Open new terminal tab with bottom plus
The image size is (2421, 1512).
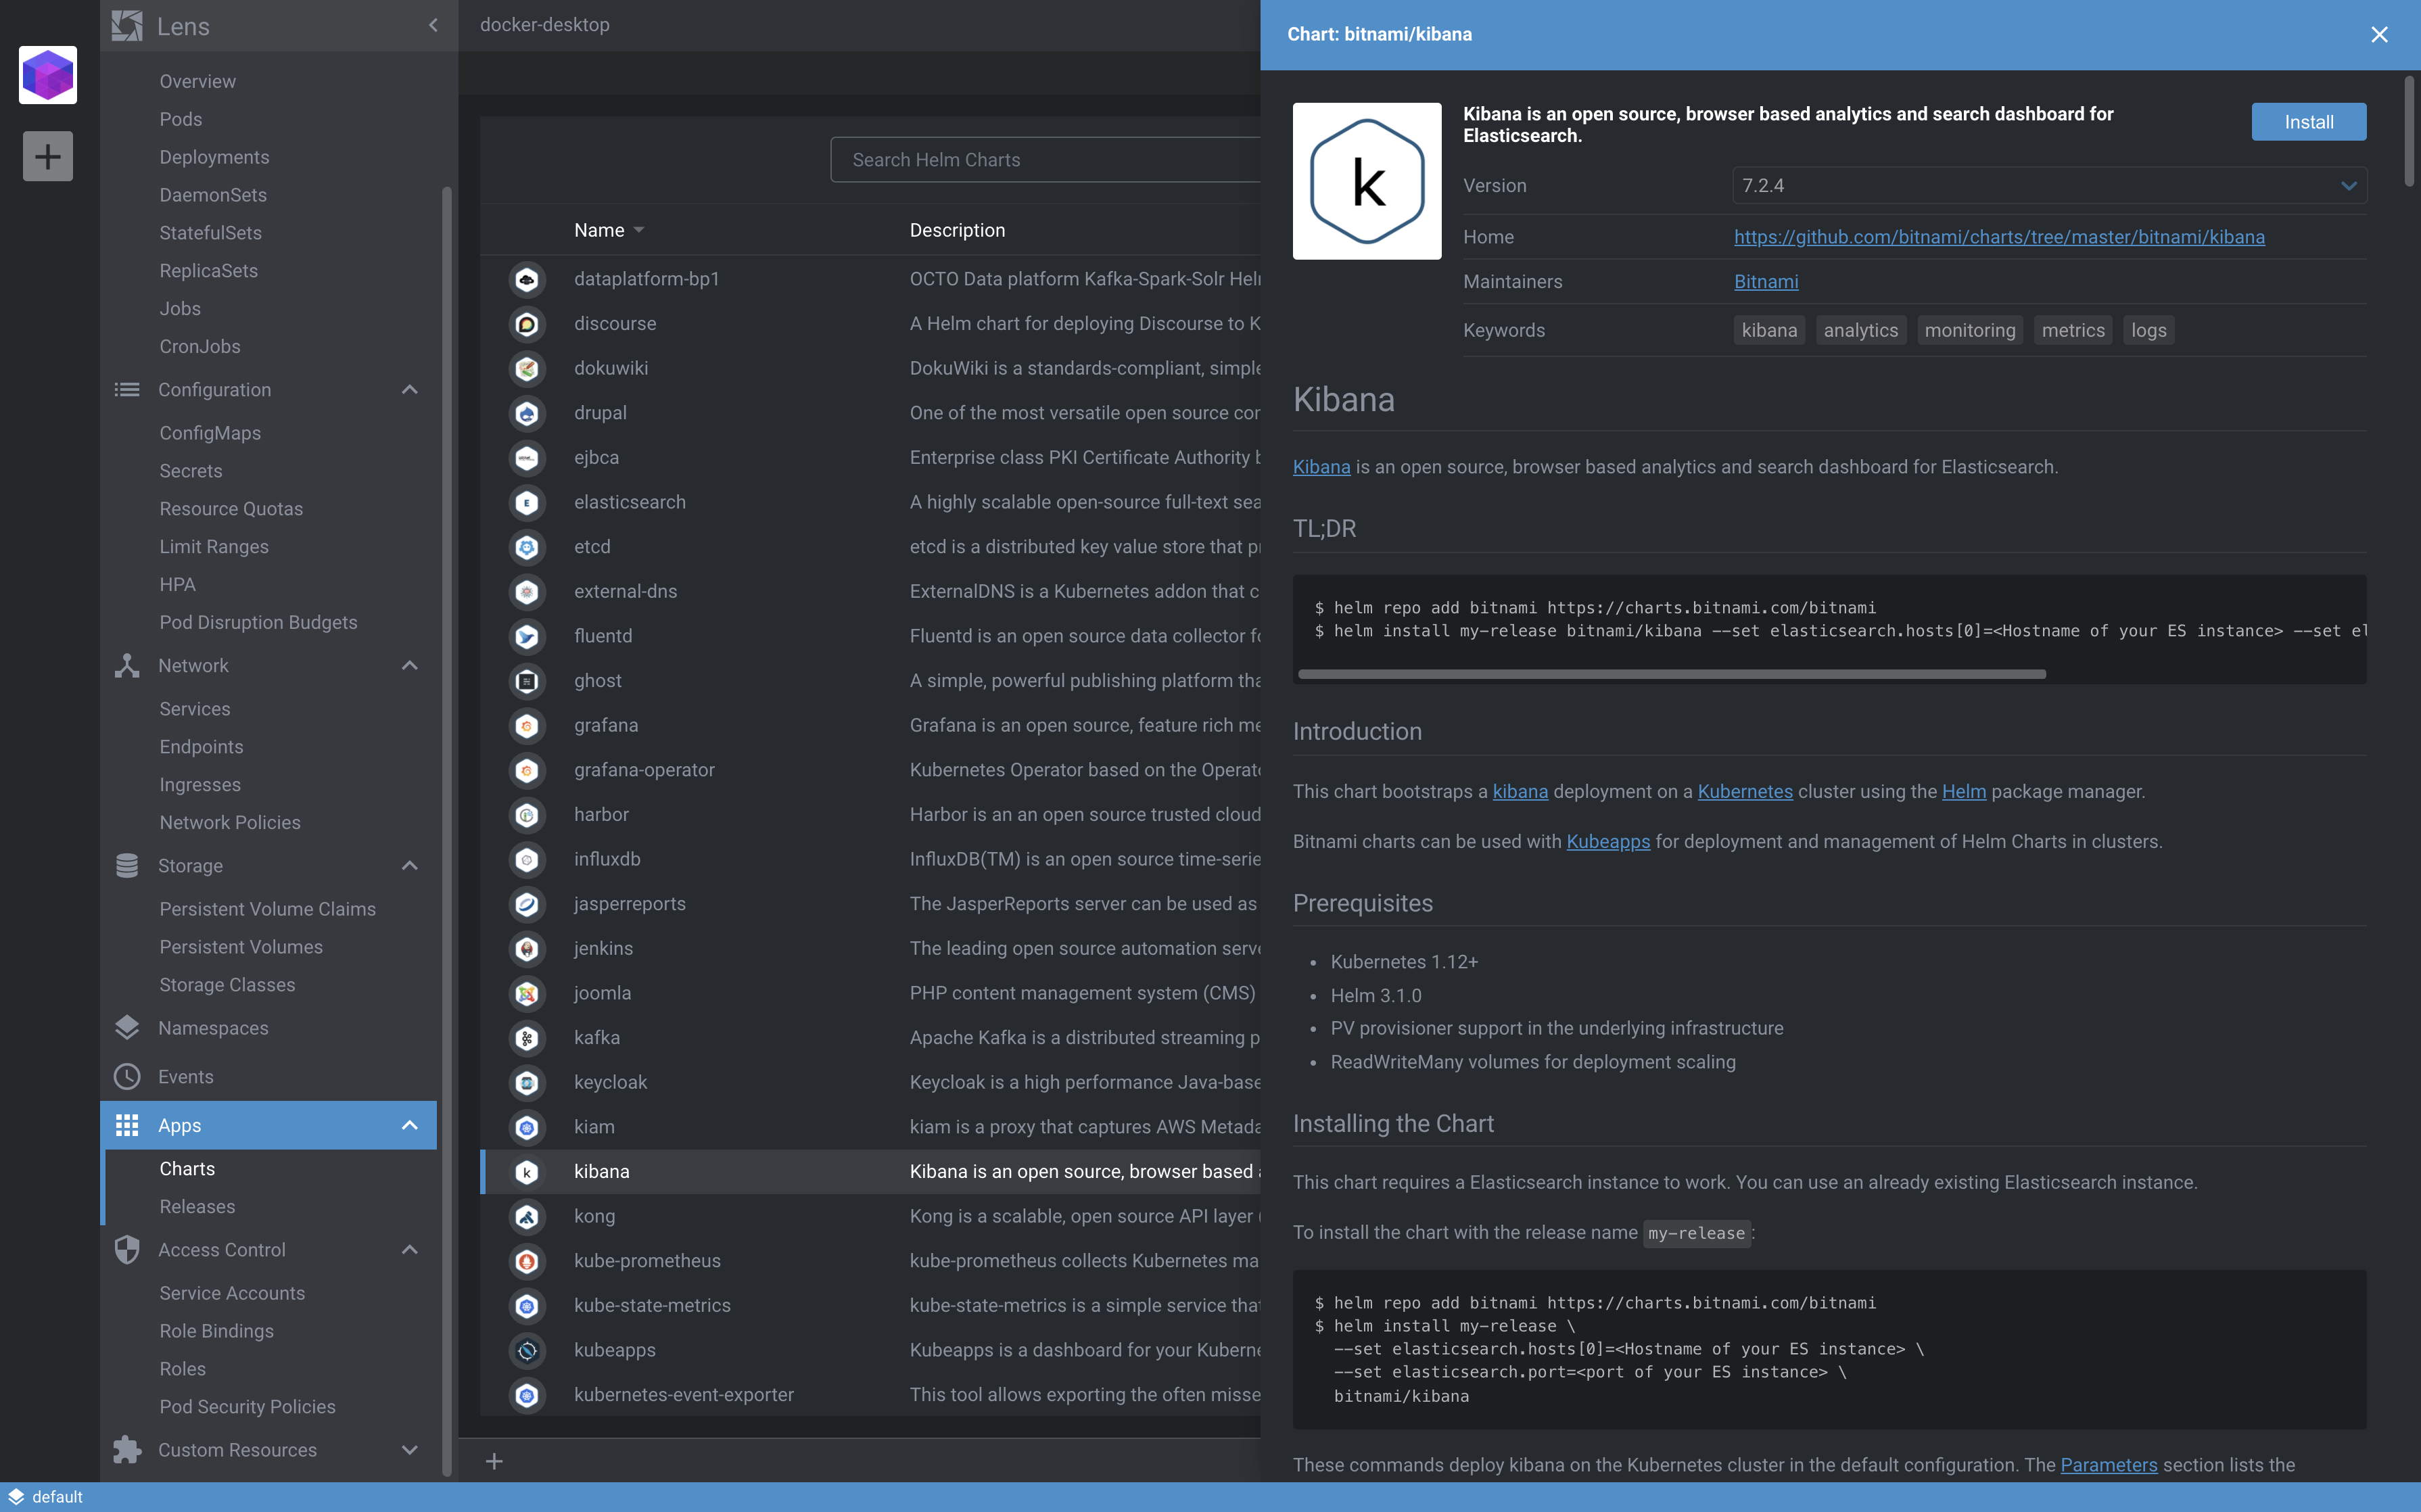click(494, 1462)
